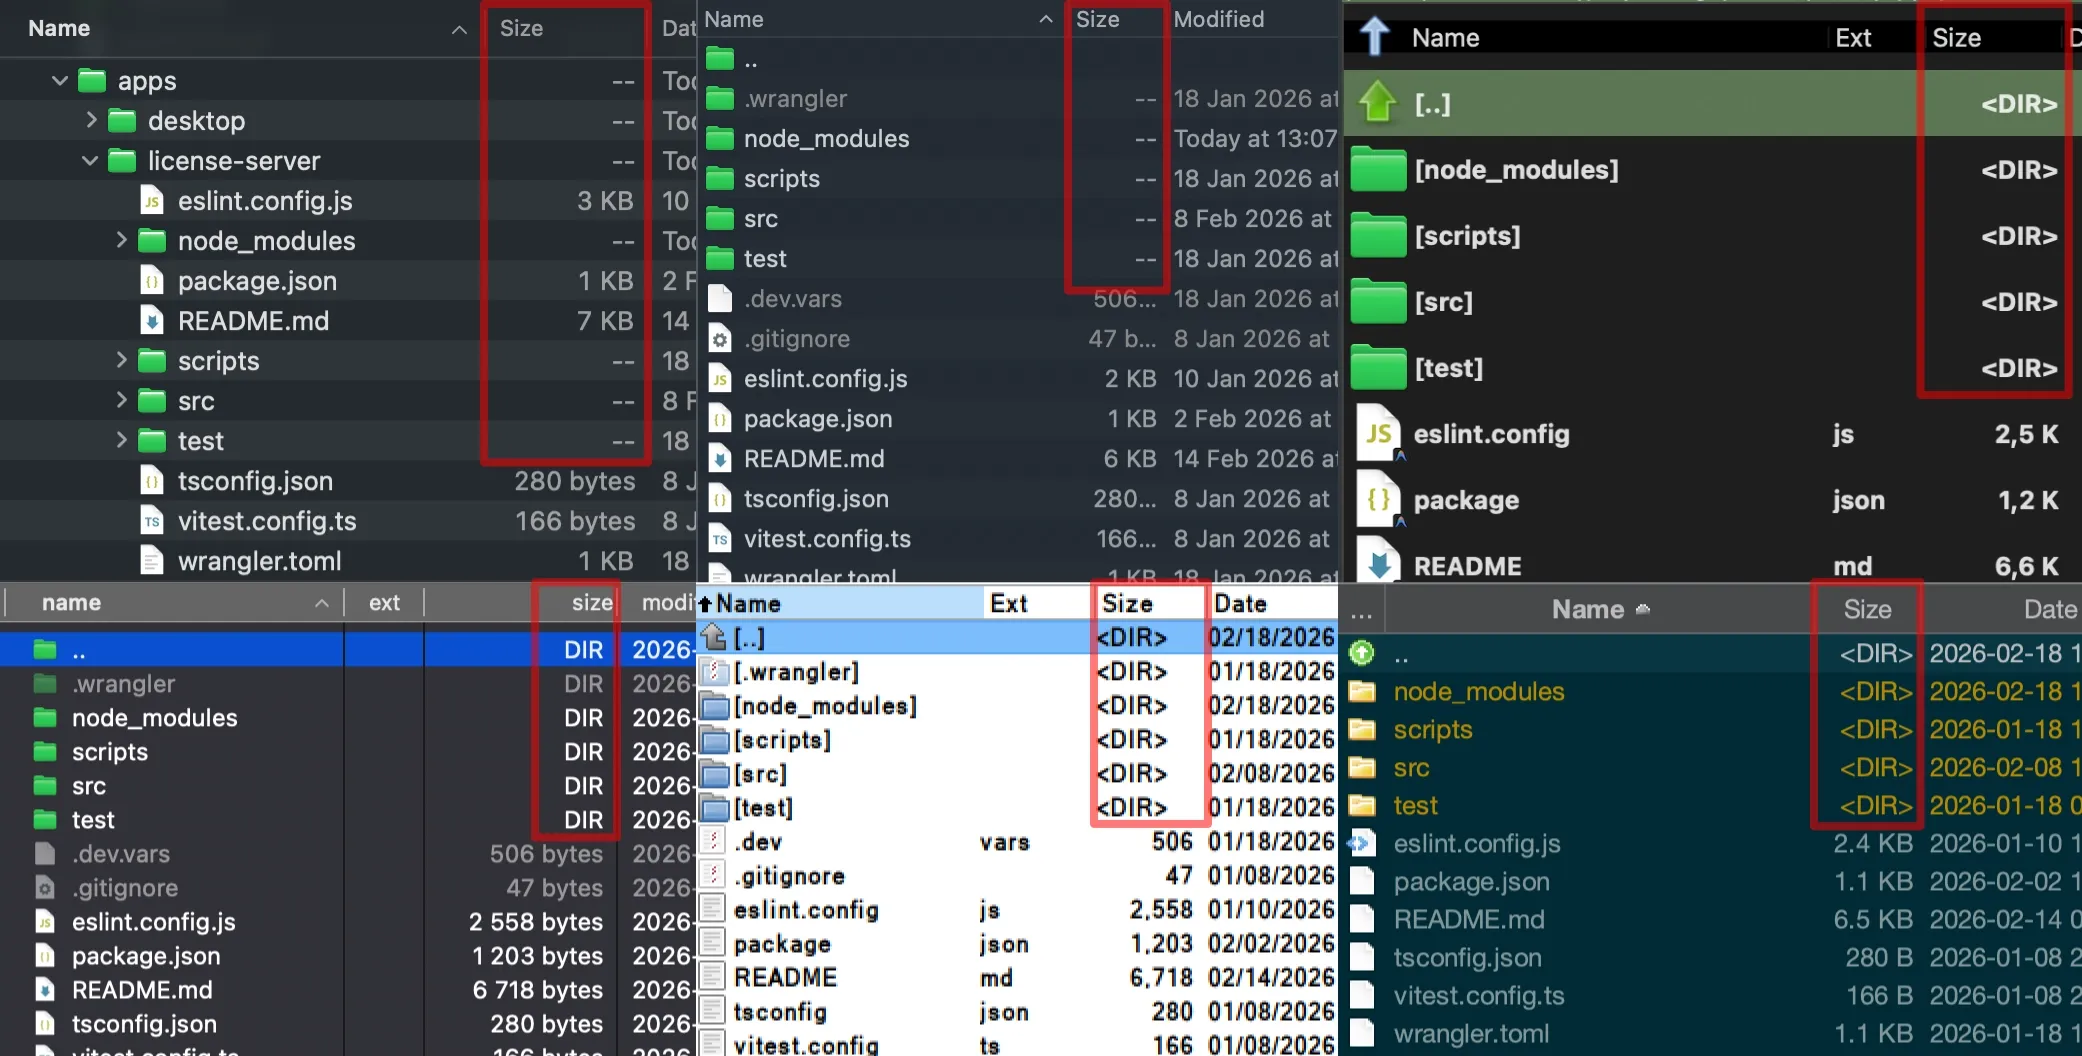This screenshot has width=2082, height=1056.
Task: Select tsconfig.json showing 280 bytes in tree view panel
Action: [348, 481]
